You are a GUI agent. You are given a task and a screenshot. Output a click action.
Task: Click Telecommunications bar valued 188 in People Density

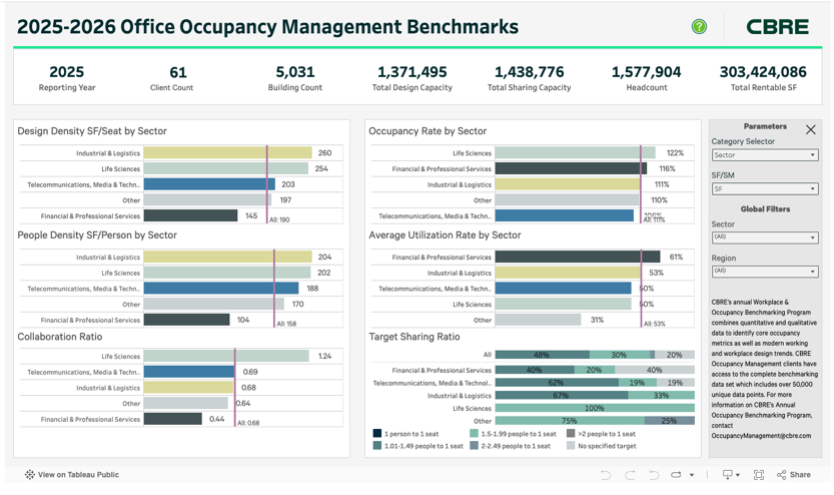pyautogui.click(x=221, y=289)
